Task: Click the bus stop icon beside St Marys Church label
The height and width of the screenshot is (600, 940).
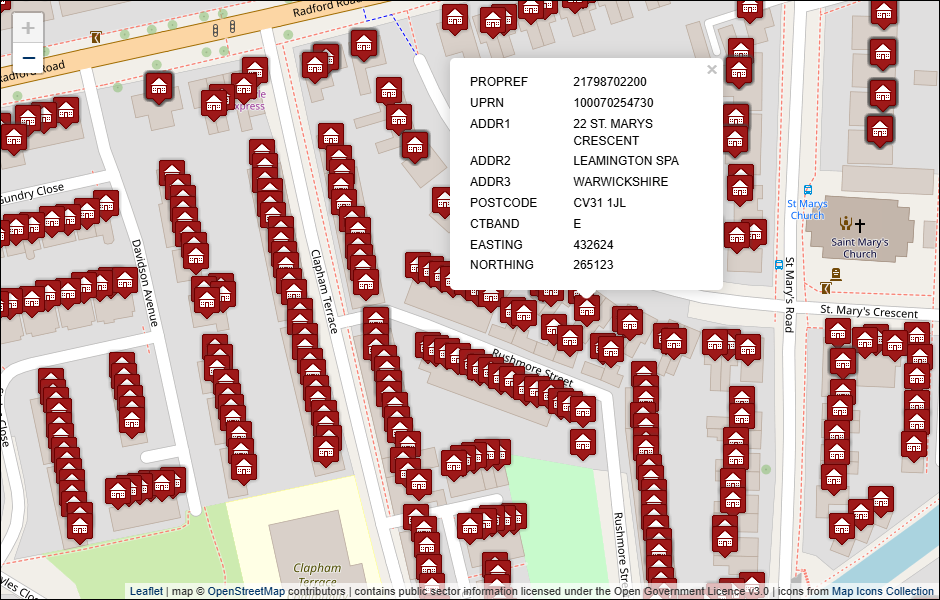Action: [x=808, y=190]
